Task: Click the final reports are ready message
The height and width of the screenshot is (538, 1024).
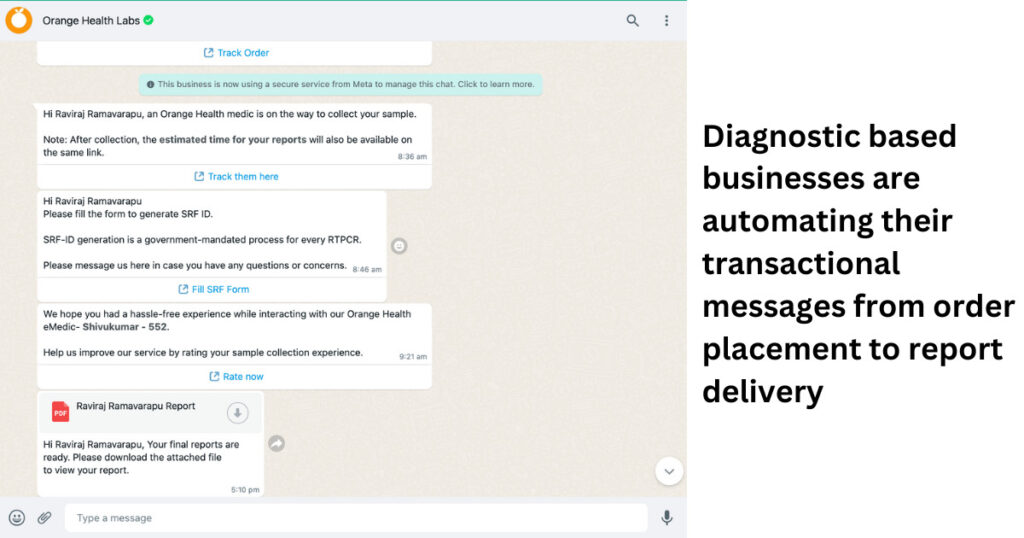Action: point(141,457)
